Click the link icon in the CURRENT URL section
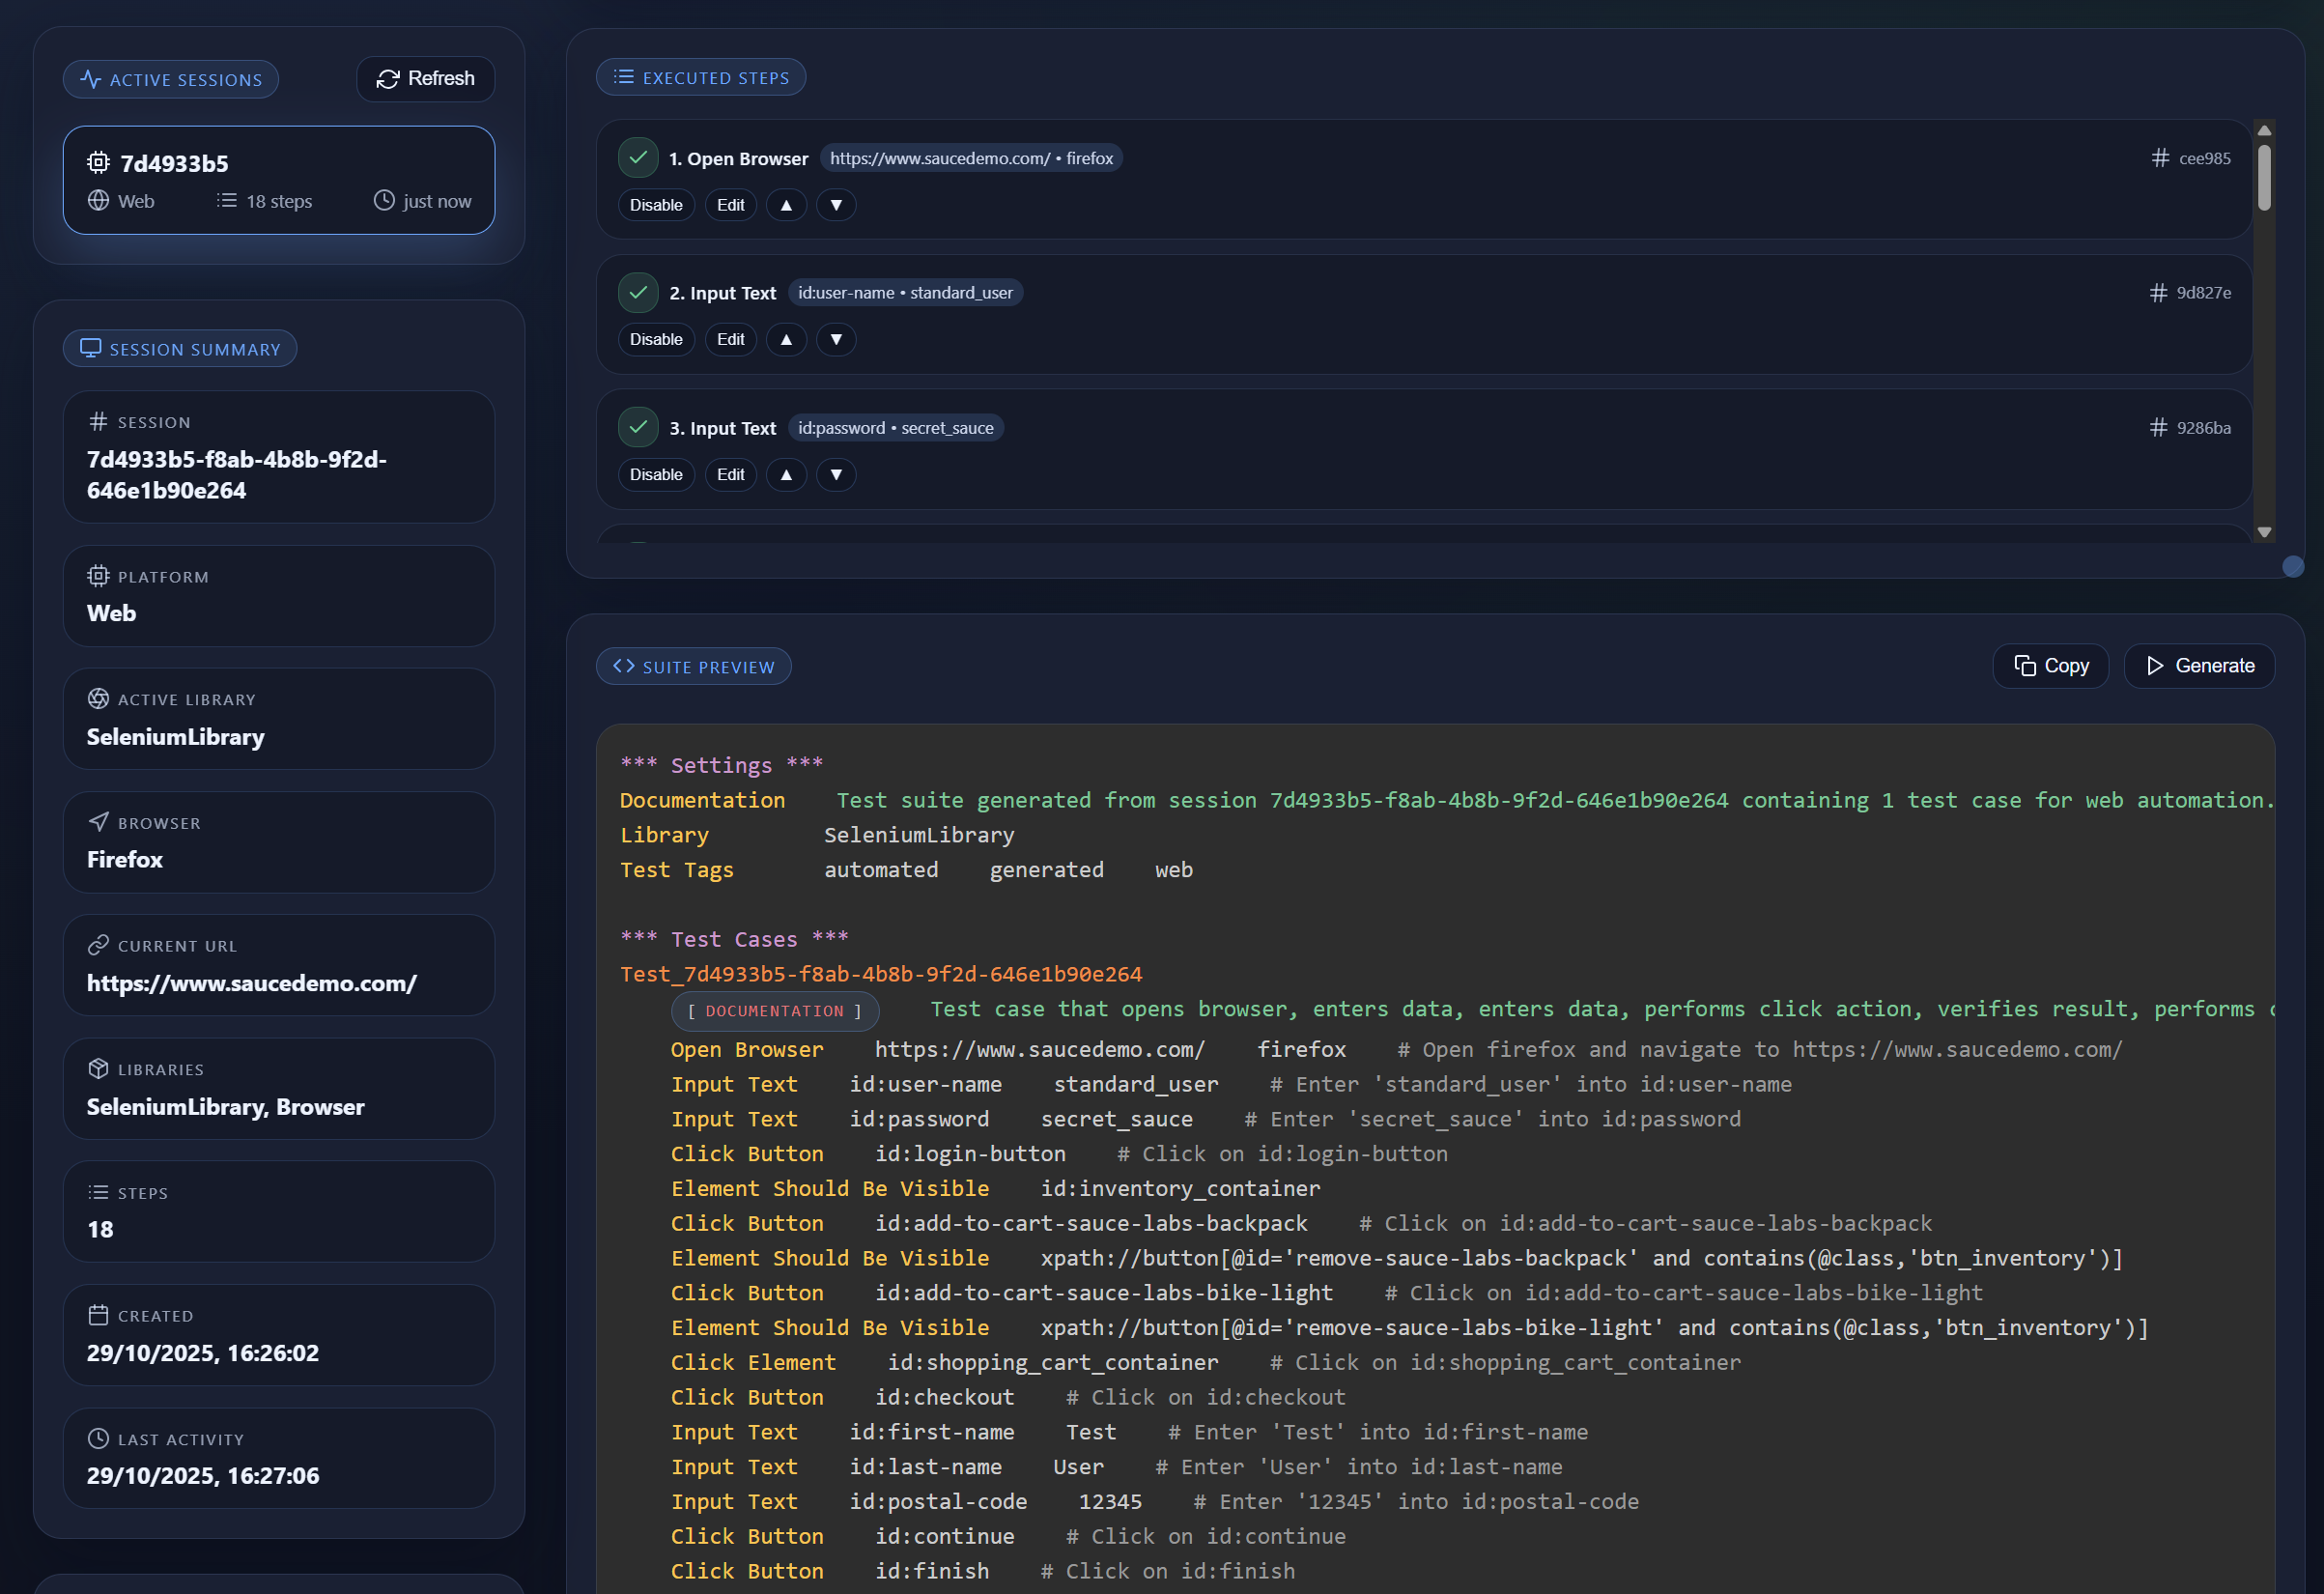Image resolution: width=2324 pixels, height=1594 pixels. tap(99, 944)
